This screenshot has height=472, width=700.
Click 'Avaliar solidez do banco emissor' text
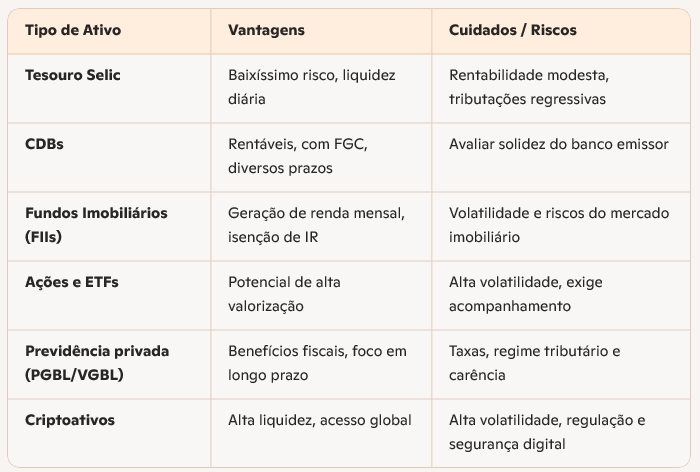(559, 144)
